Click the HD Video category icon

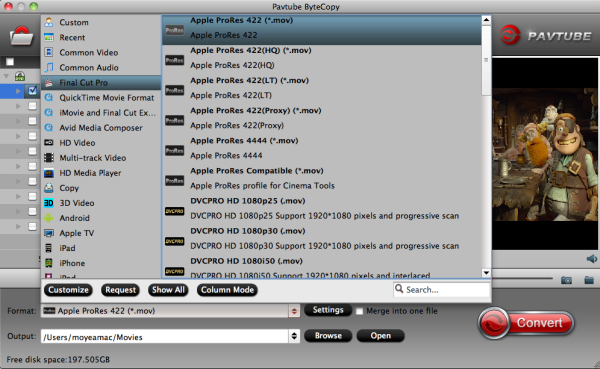[x=49, y=143]
